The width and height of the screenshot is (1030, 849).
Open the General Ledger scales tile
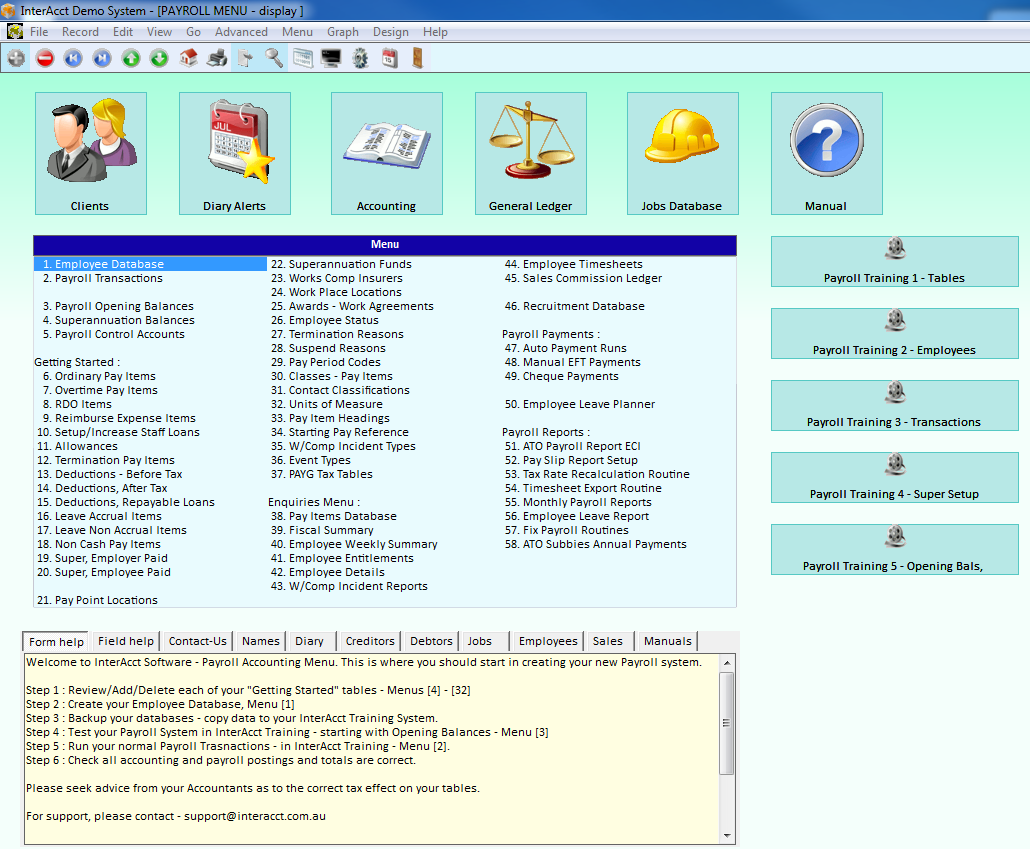point(530,153)
